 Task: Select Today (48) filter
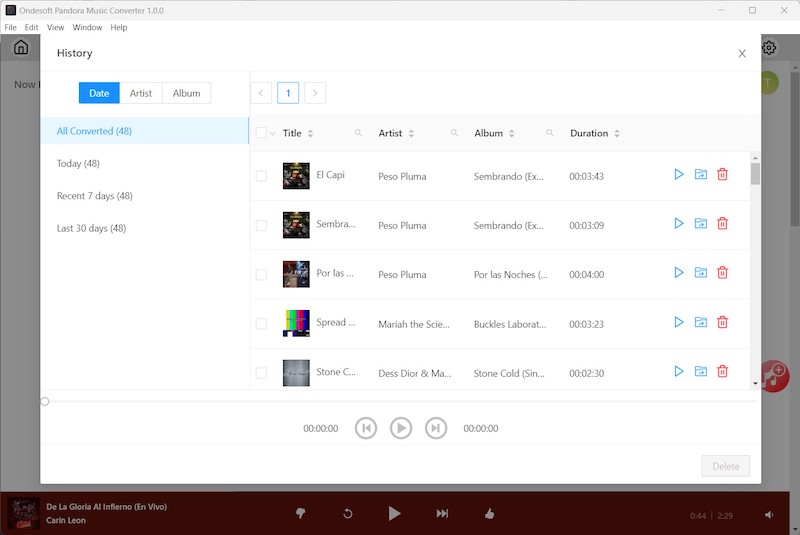(x=144, y=163)
